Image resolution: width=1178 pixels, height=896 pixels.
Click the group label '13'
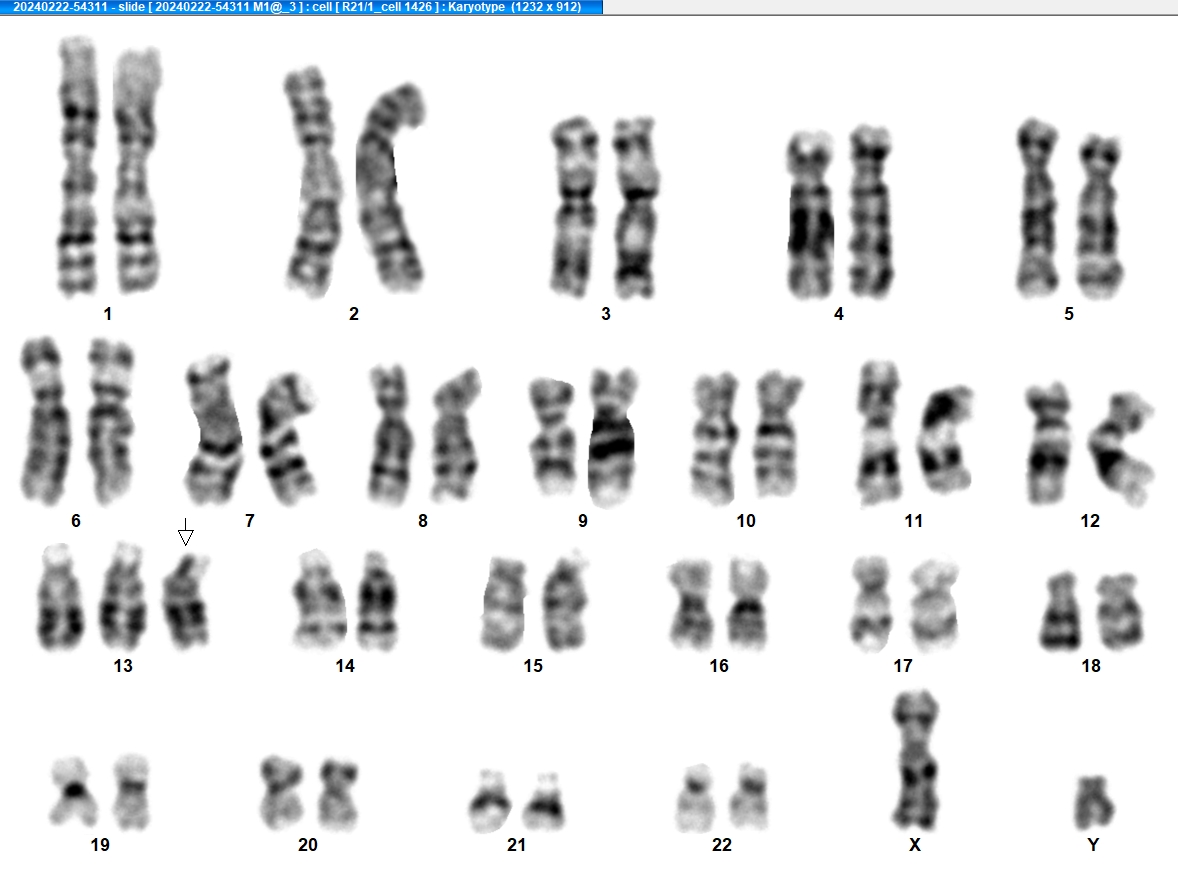click(123, 666)
